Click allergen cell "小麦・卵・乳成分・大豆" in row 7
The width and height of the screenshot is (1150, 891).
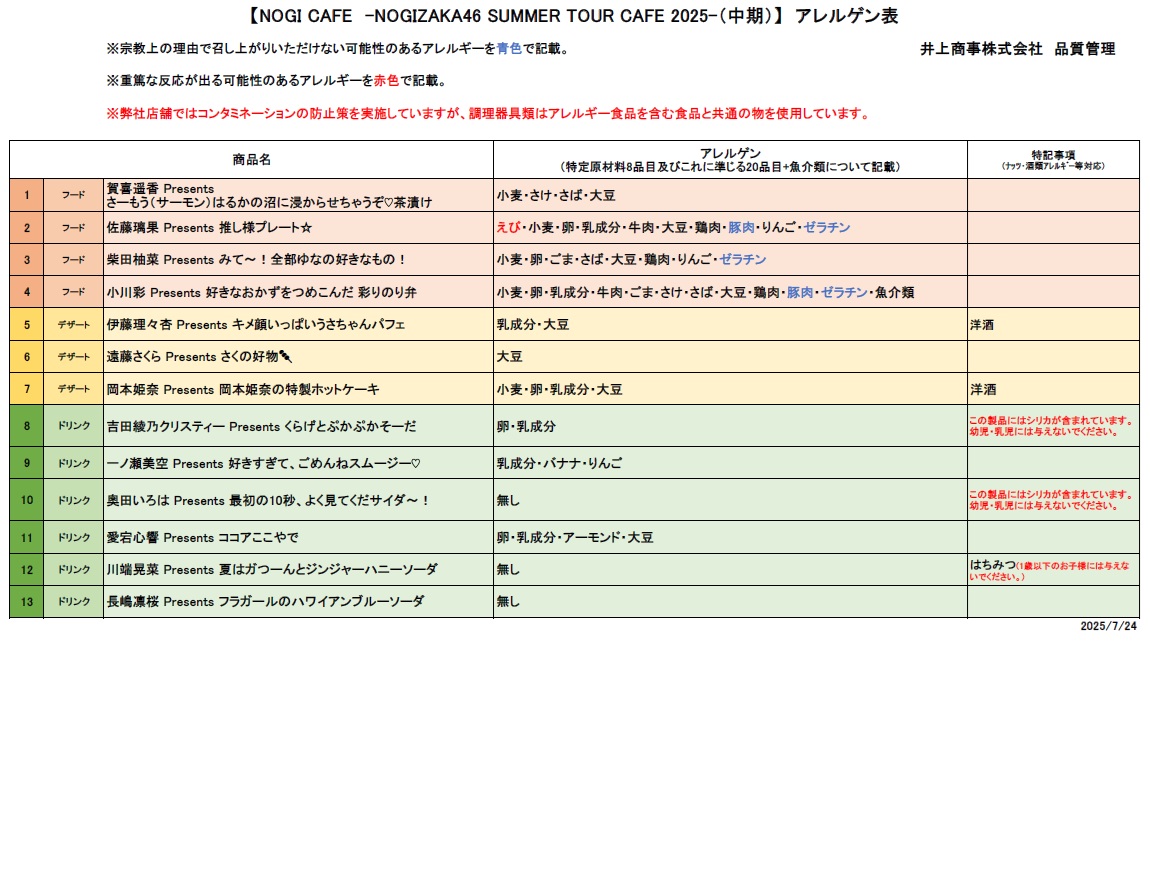point(730,389)
